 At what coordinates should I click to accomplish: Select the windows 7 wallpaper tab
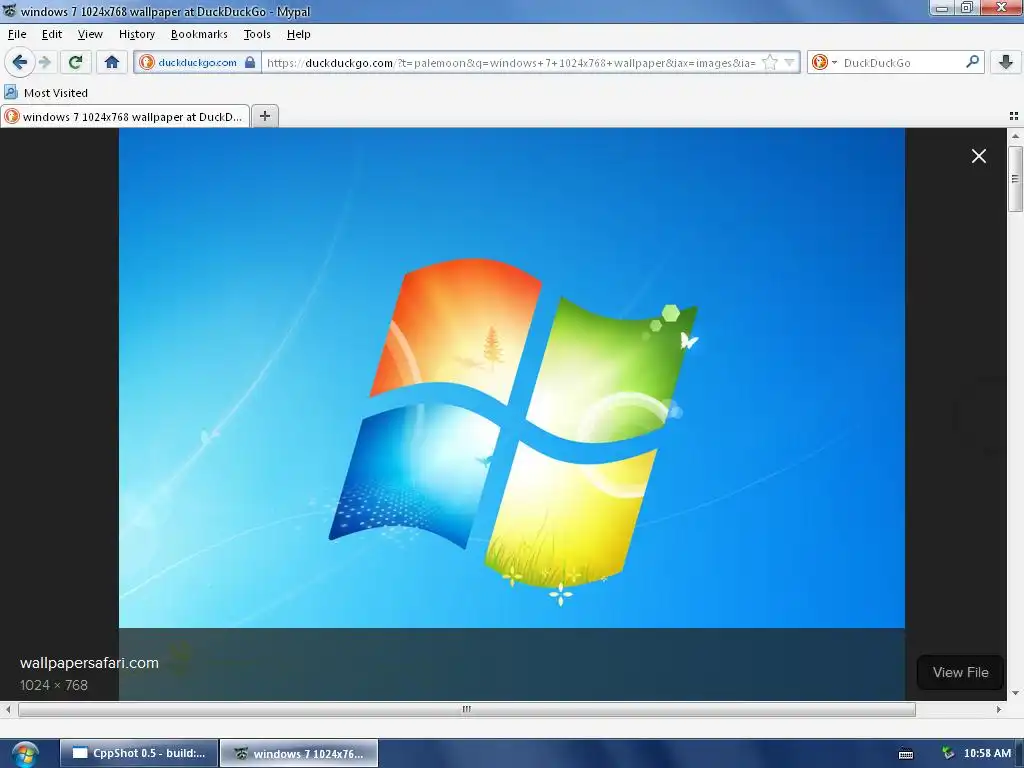click(x=125, y=116)
